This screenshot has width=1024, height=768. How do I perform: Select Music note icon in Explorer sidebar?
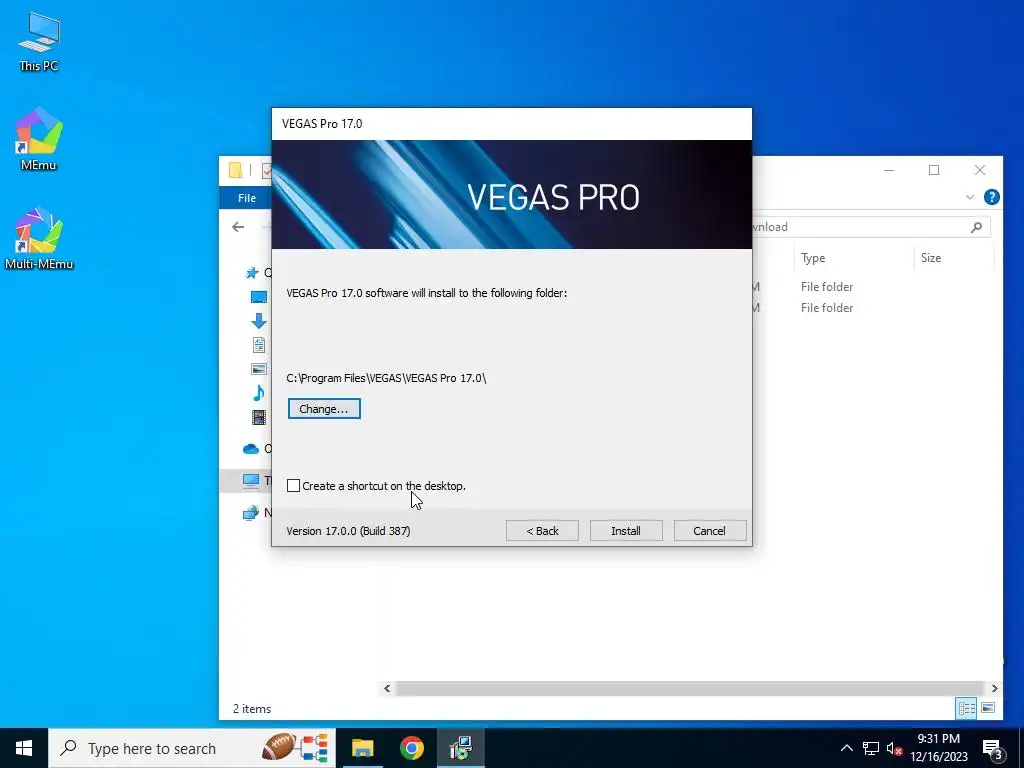(x=259, y=393)
